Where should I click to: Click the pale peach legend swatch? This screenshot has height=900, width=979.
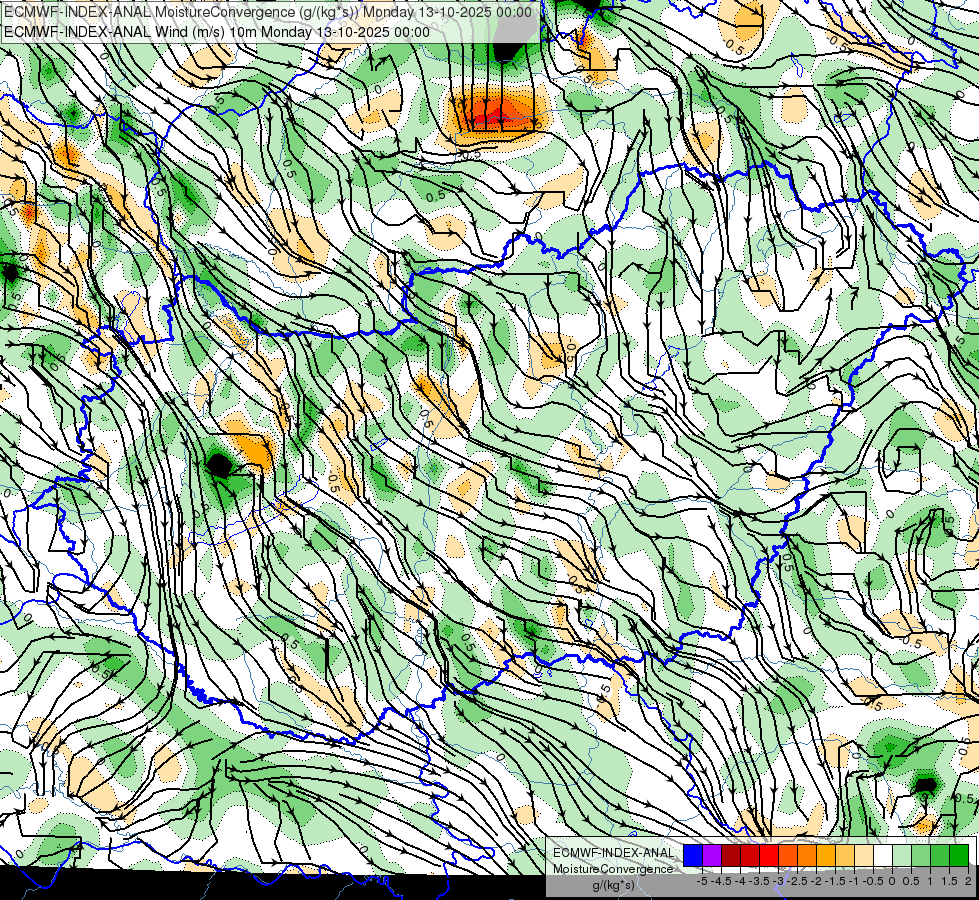tap(864, 856)
